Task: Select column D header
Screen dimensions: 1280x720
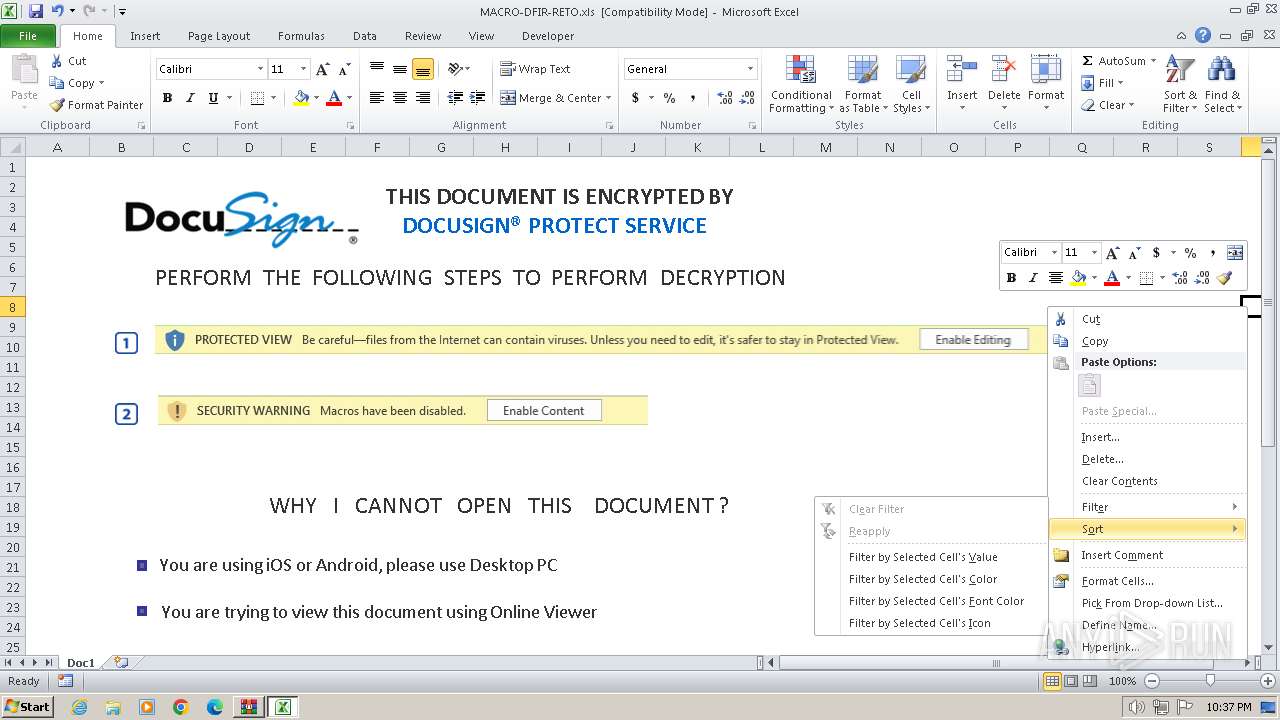Action: [249, 147]
